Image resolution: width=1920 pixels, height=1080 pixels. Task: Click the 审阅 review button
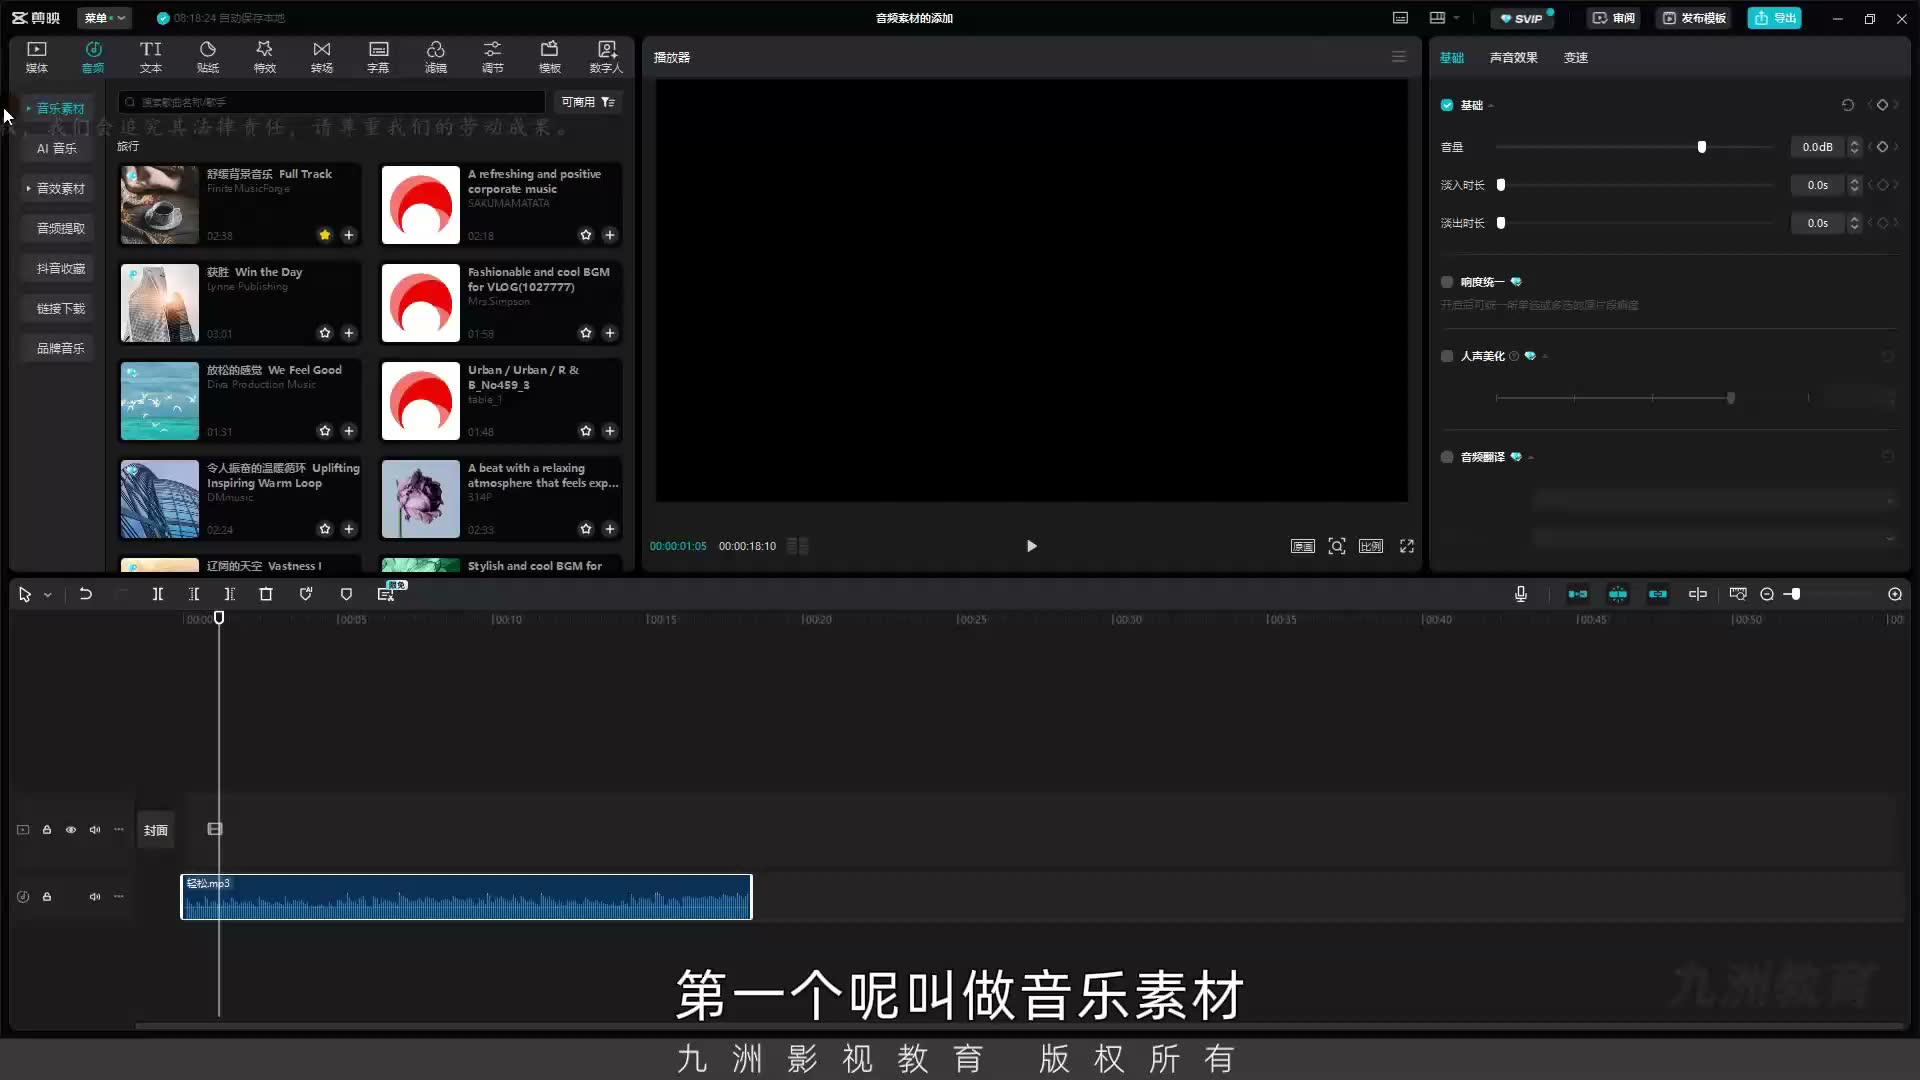click(x=1614, y=18)
